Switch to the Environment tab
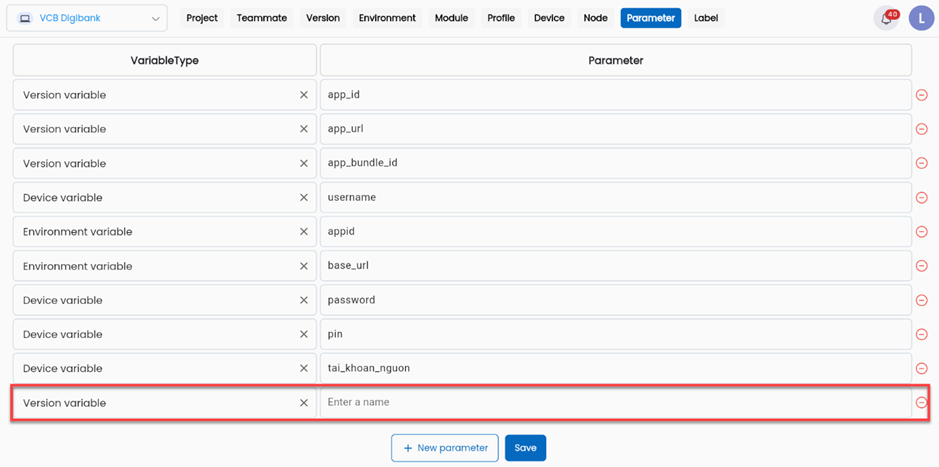 point(387,18)
